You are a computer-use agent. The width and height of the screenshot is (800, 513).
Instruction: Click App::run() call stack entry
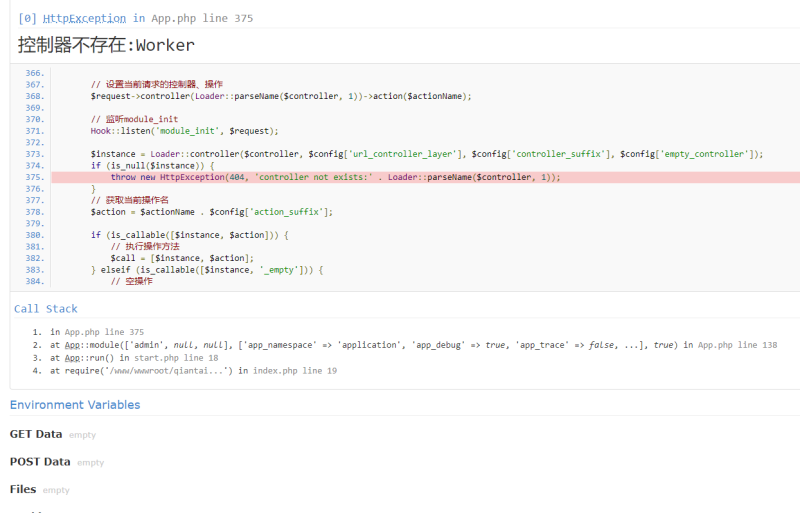tap(134, 358)
